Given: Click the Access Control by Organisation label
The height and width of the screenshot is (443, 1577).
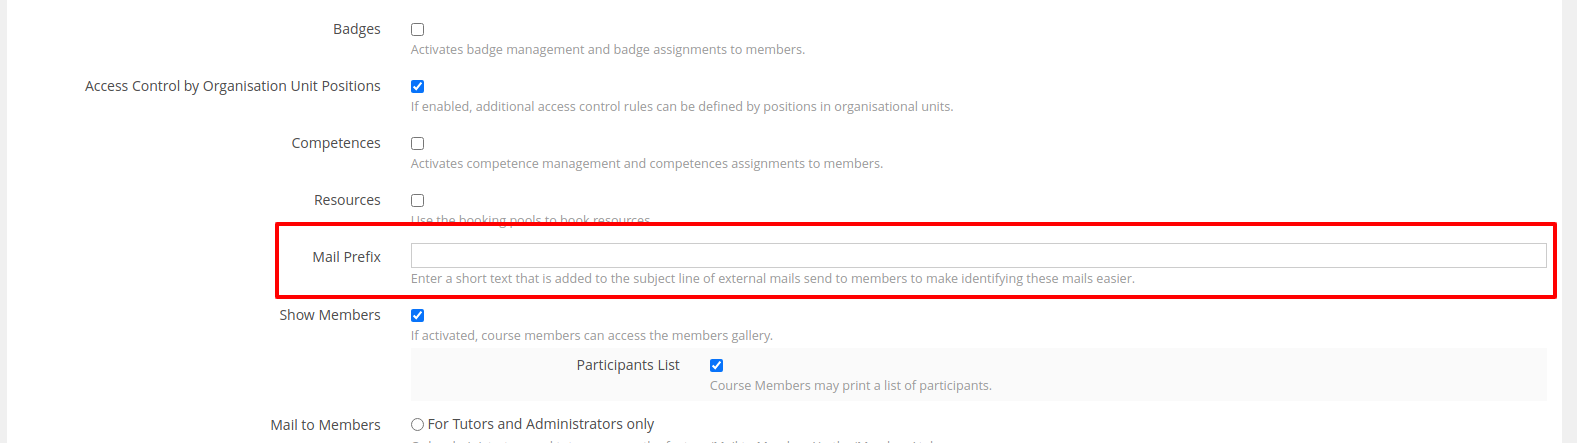Looking at the screenshot, I should (233, 86).
